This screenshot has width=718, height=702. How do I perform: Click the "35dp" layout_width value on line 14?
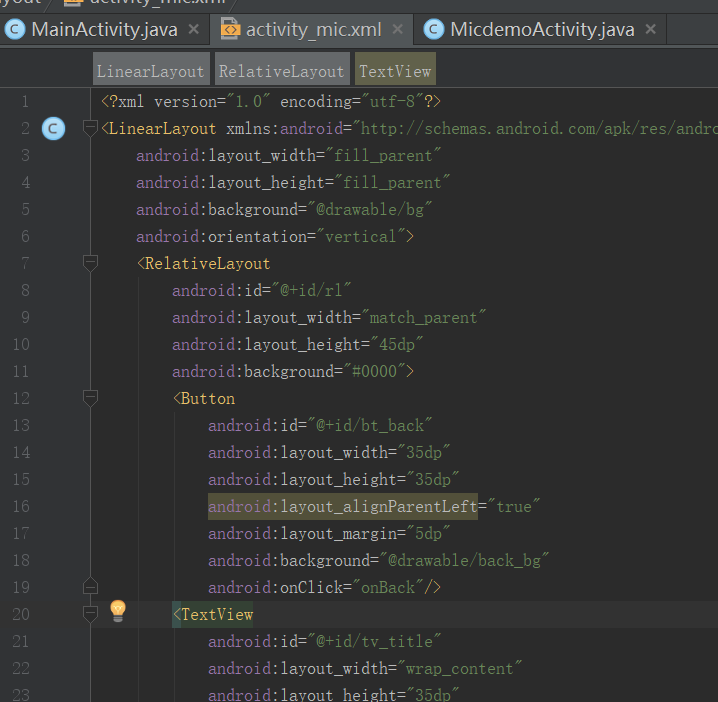[424, 452]
